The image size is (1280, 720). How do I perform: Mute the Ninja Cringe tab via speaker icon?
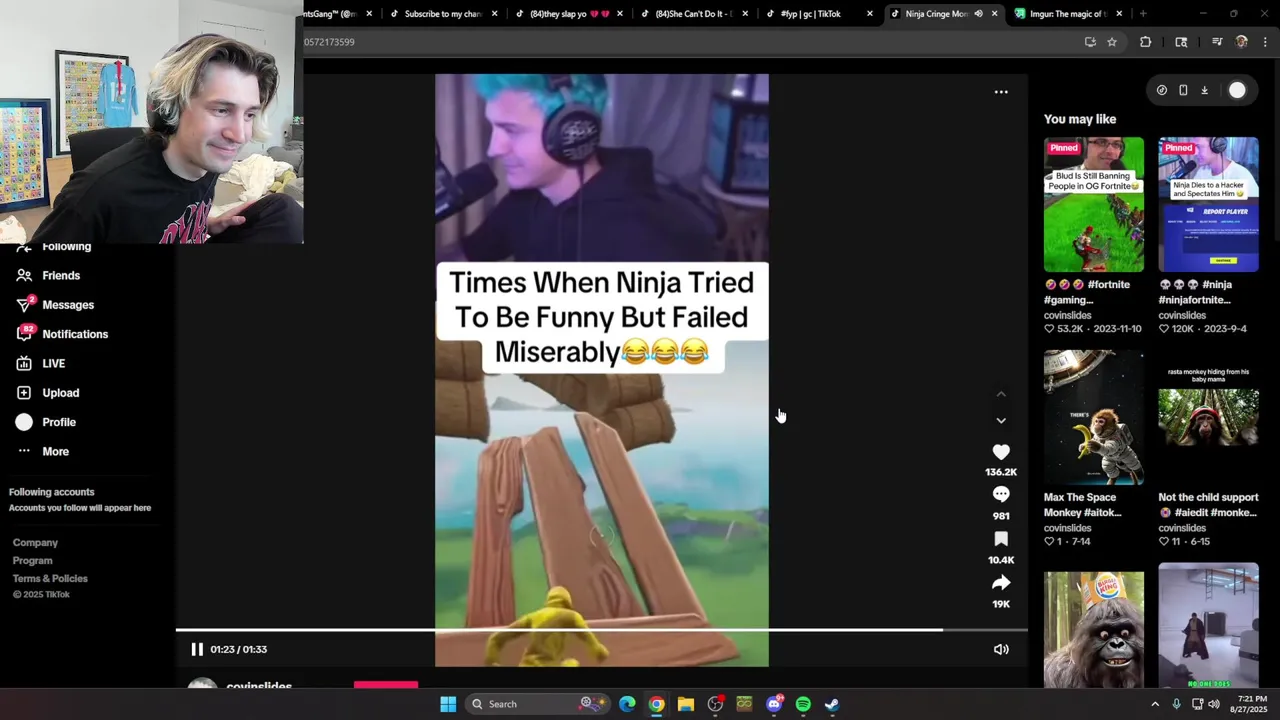point(978,14)
